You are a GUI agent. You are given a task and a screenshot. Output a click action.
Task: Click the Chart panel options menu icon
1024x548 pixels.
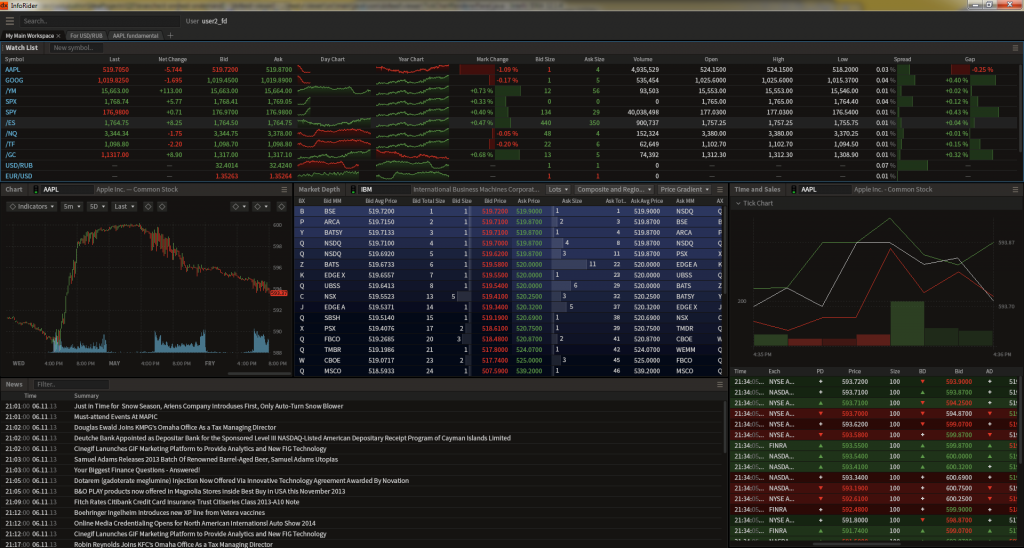[285, 188]
